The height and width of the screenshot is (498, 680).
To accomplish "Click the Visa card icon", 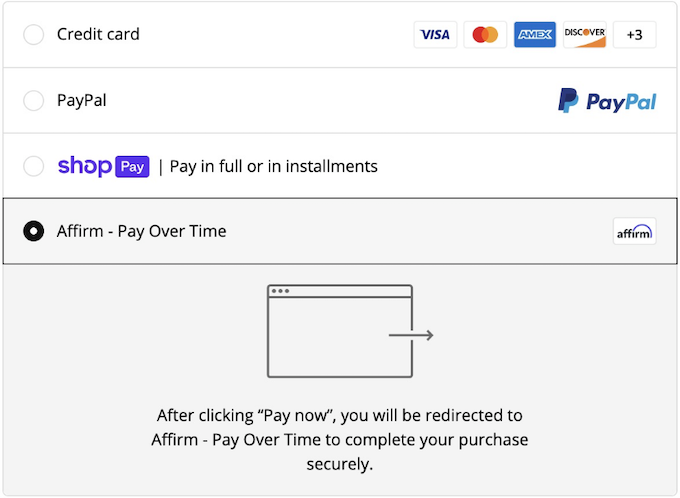I will click(x=435, y=35).
